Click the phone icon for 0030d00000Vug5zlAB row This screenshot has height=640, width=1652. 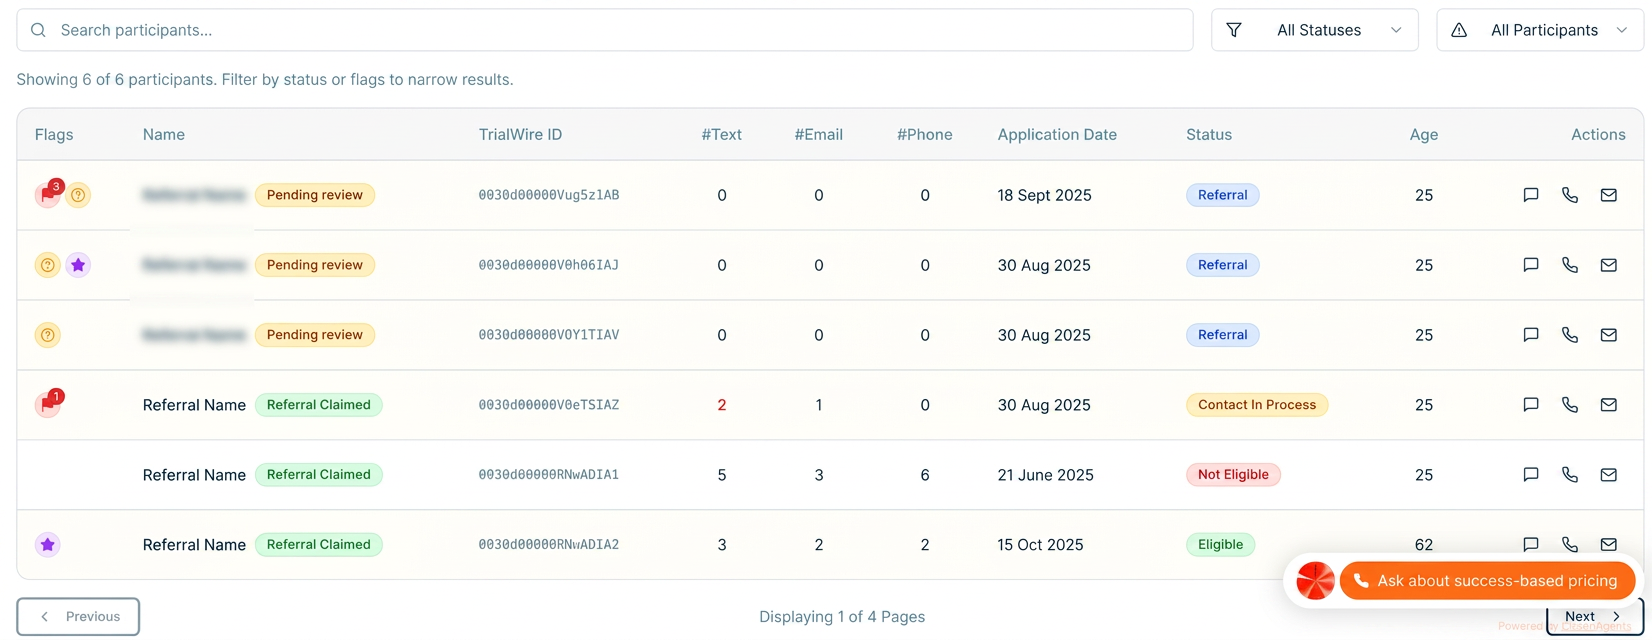pyautogui.click(x=1569, y=195)
